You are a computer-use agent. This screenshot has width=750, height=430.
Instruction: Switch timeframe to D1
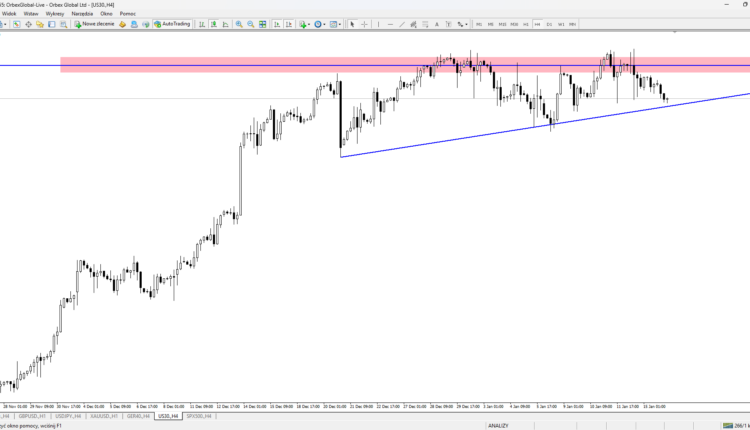tap(549, 24)
